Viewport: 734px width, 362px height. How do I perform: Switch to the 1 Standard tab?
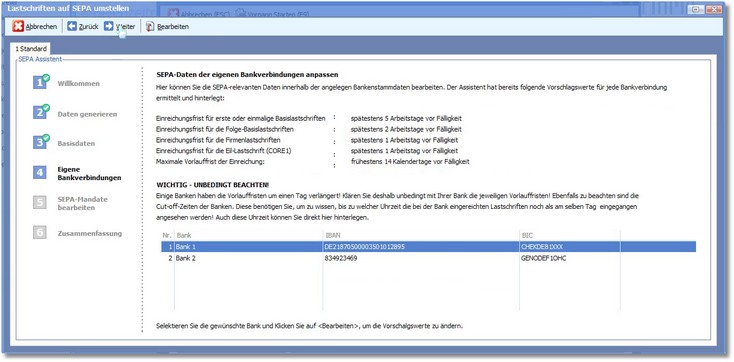[31, 49]
